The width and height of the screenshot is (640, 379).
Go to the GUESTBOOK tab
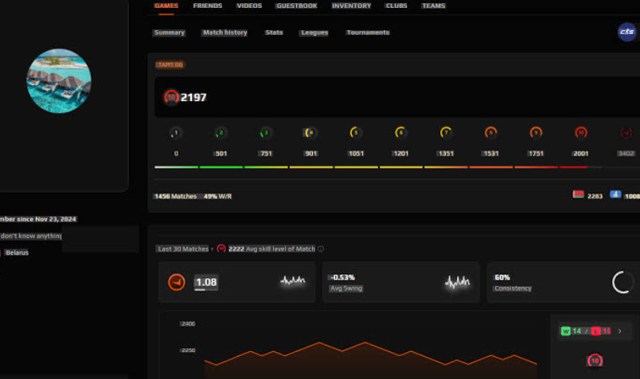click(x=297, y=6)
